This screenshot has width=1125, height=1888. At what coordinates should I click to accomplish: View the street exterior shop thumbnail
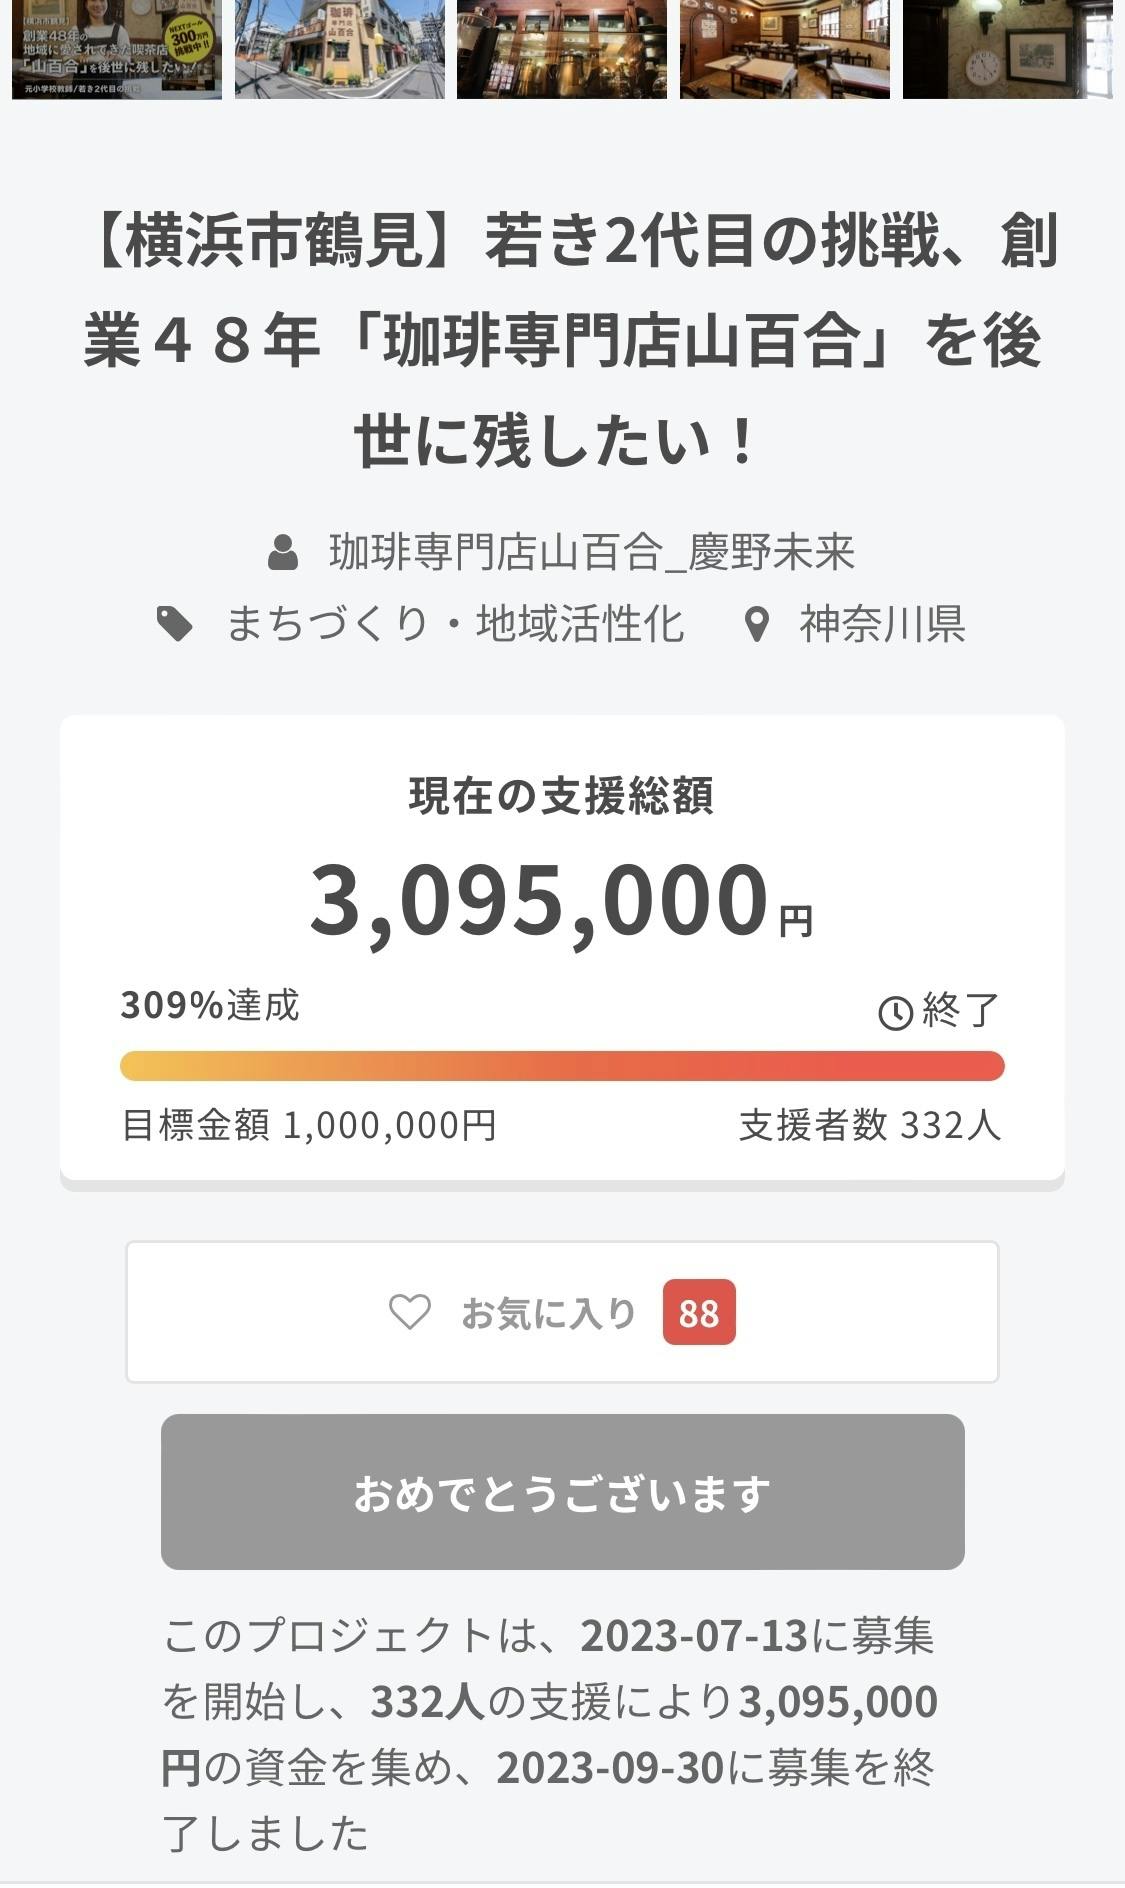[x=340, y=49]
